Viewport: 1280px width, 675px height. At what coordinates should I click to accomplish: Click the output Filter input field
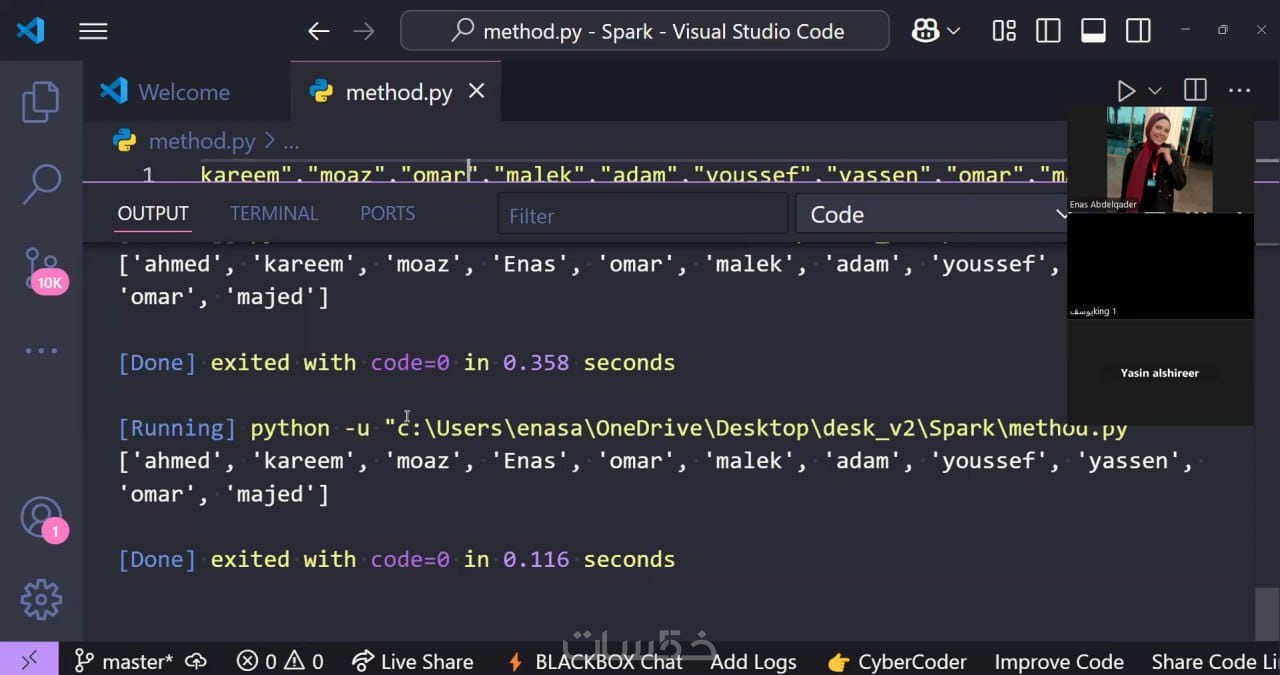(642, 215)
